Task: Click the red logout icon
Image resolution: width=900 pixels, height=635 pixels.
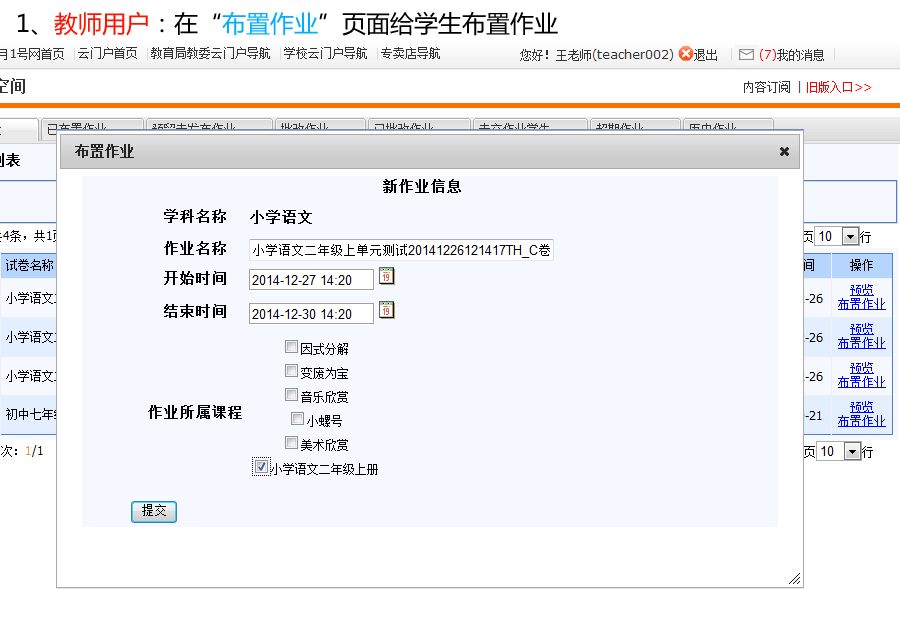Action: 685,54
